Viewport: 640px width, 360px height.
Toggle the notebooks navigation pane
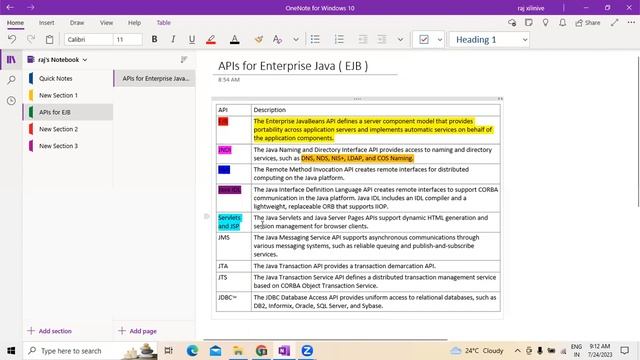(x=11, y=60)
